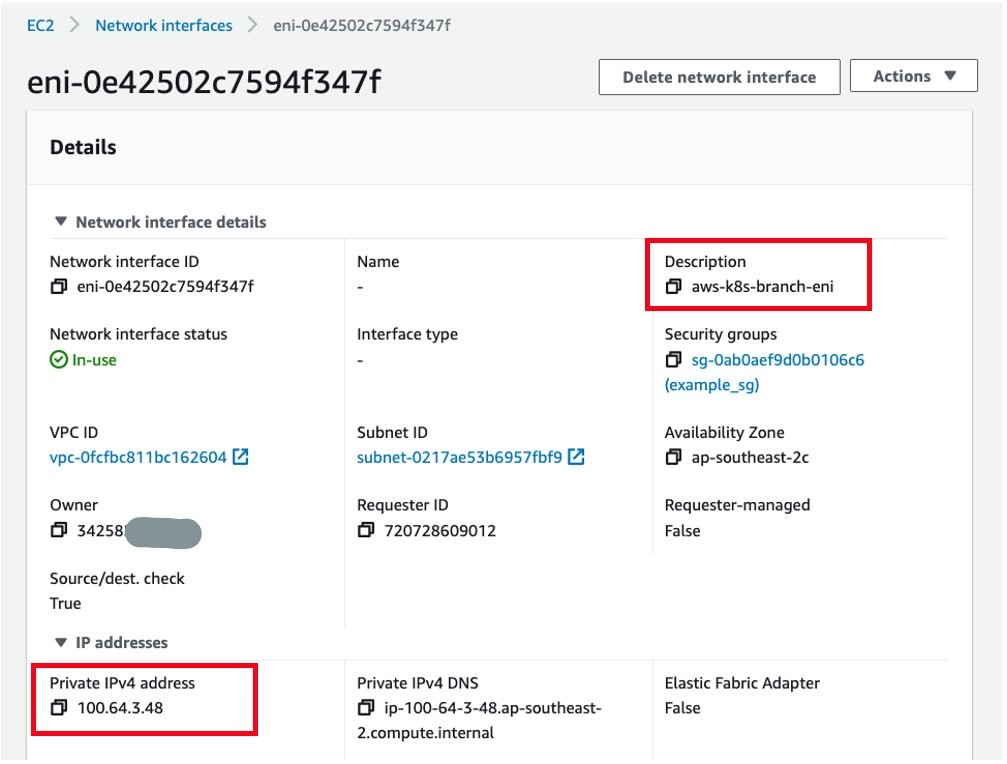Select IP value 100.64.3.48
1007x764 pixels.
click(120, 708)
